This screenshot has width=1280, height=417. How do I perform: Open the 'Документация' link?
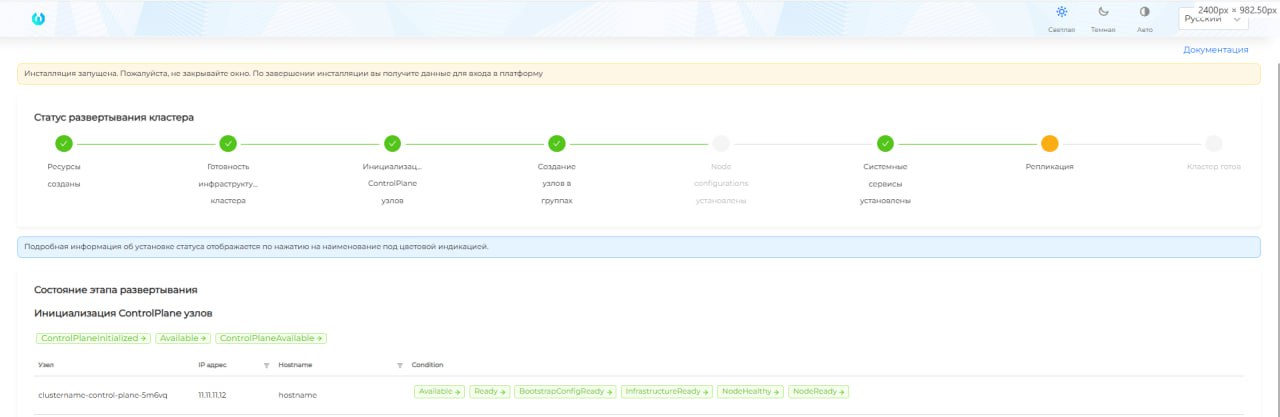(x=1215, y=49)
